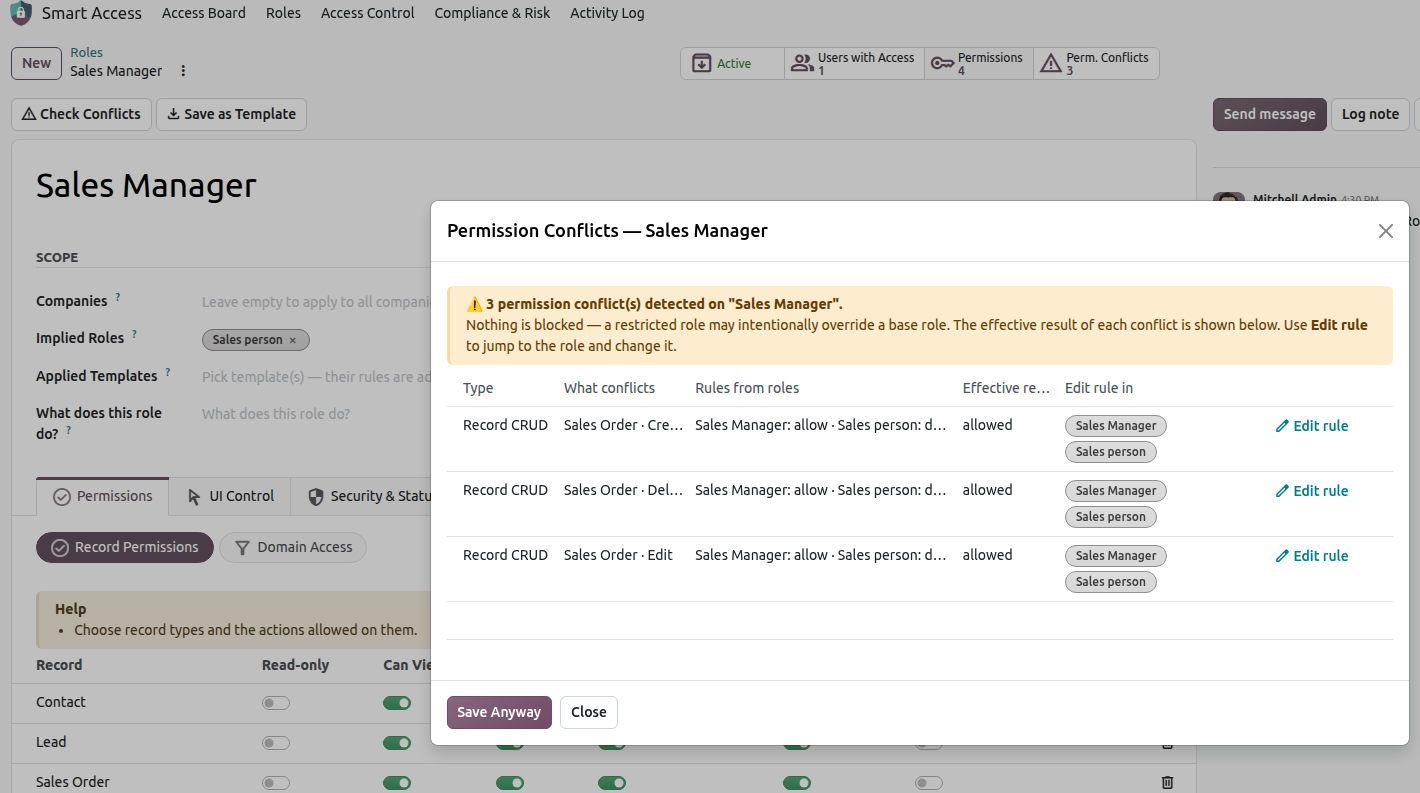
Task: Remove the Sales person implied role tag
Action: (x=293, y=340)
